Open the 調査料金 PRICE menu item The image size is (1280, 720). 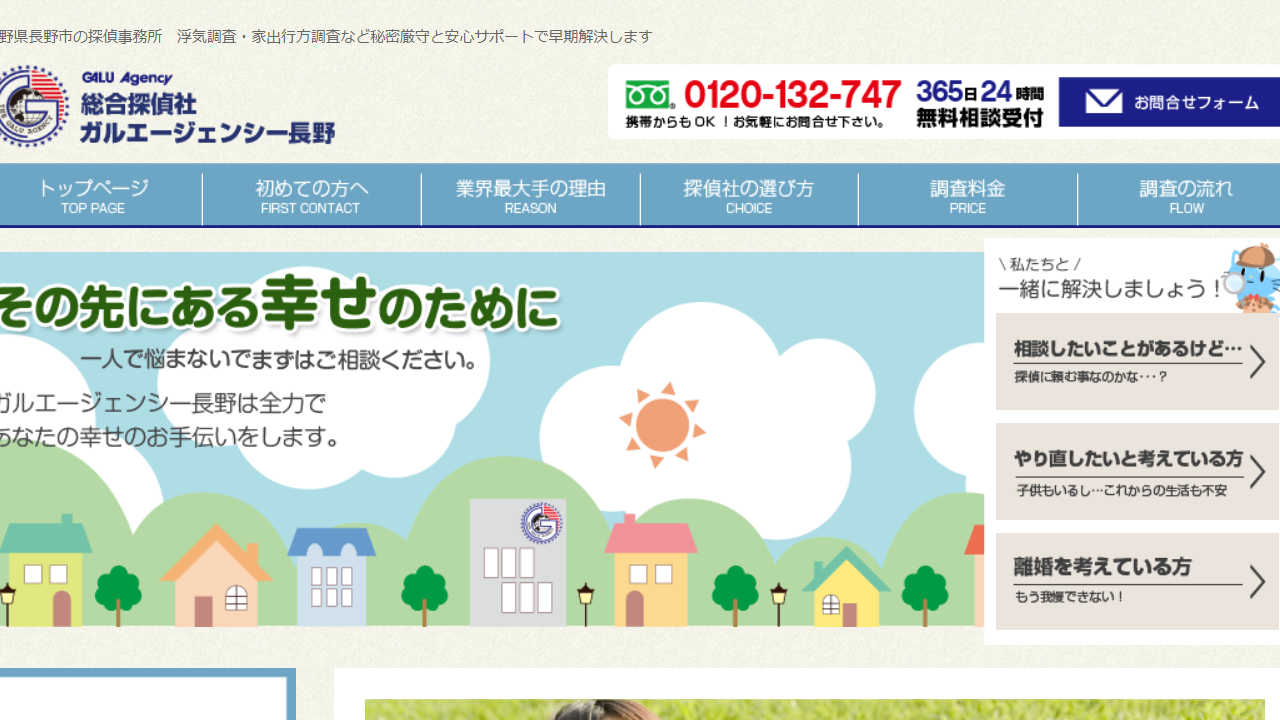(x=966, y=196)
